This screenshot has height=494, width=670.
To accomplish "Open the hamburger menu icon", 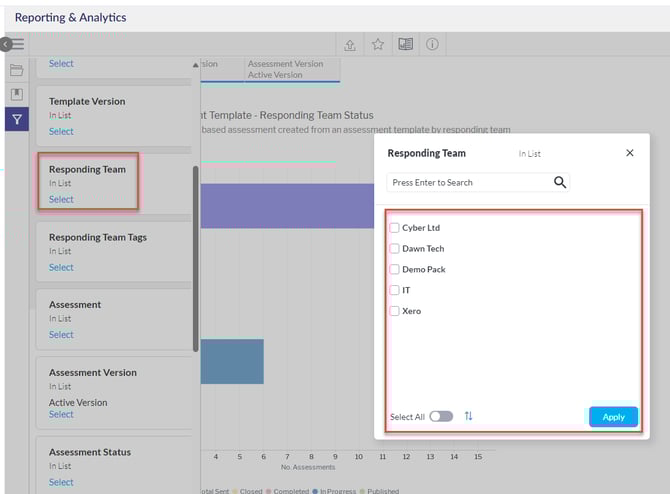I will tap(17, 45).
